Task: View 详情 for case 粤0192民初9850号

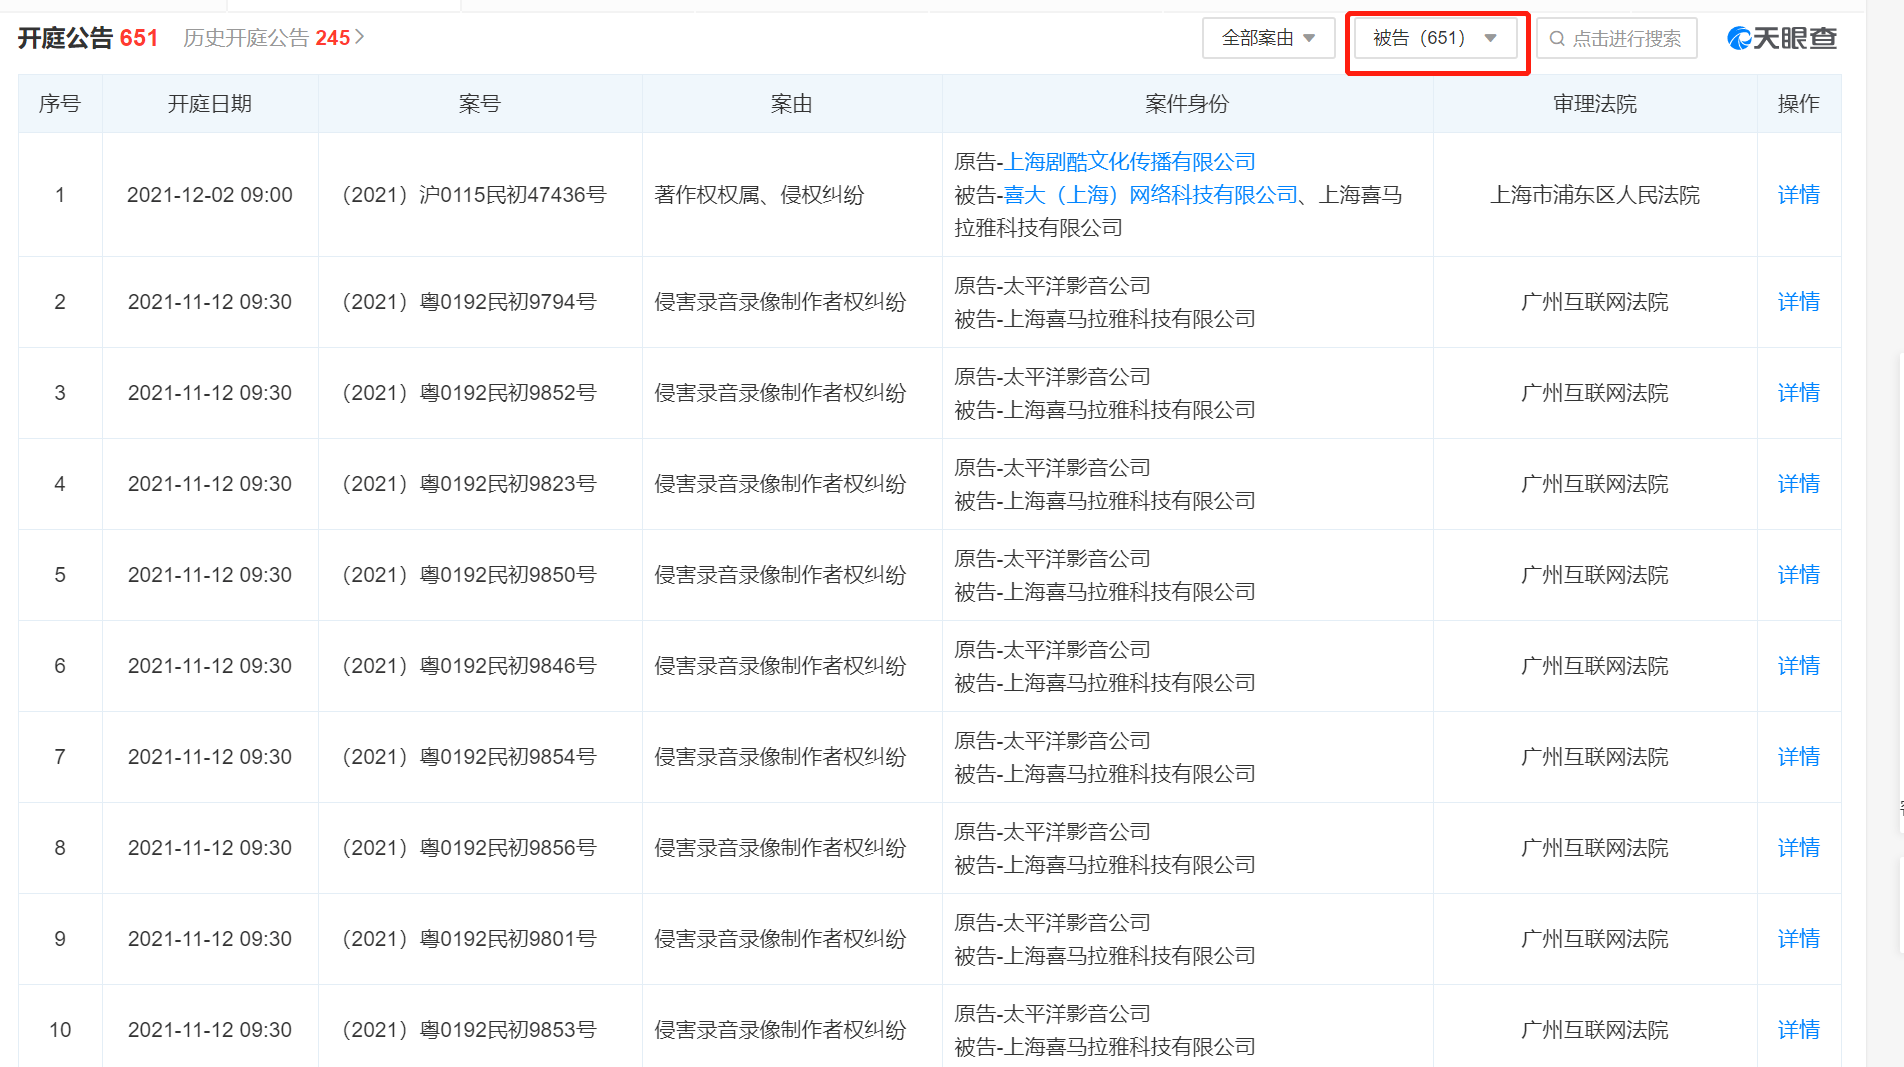Action: pos(1798,575)
